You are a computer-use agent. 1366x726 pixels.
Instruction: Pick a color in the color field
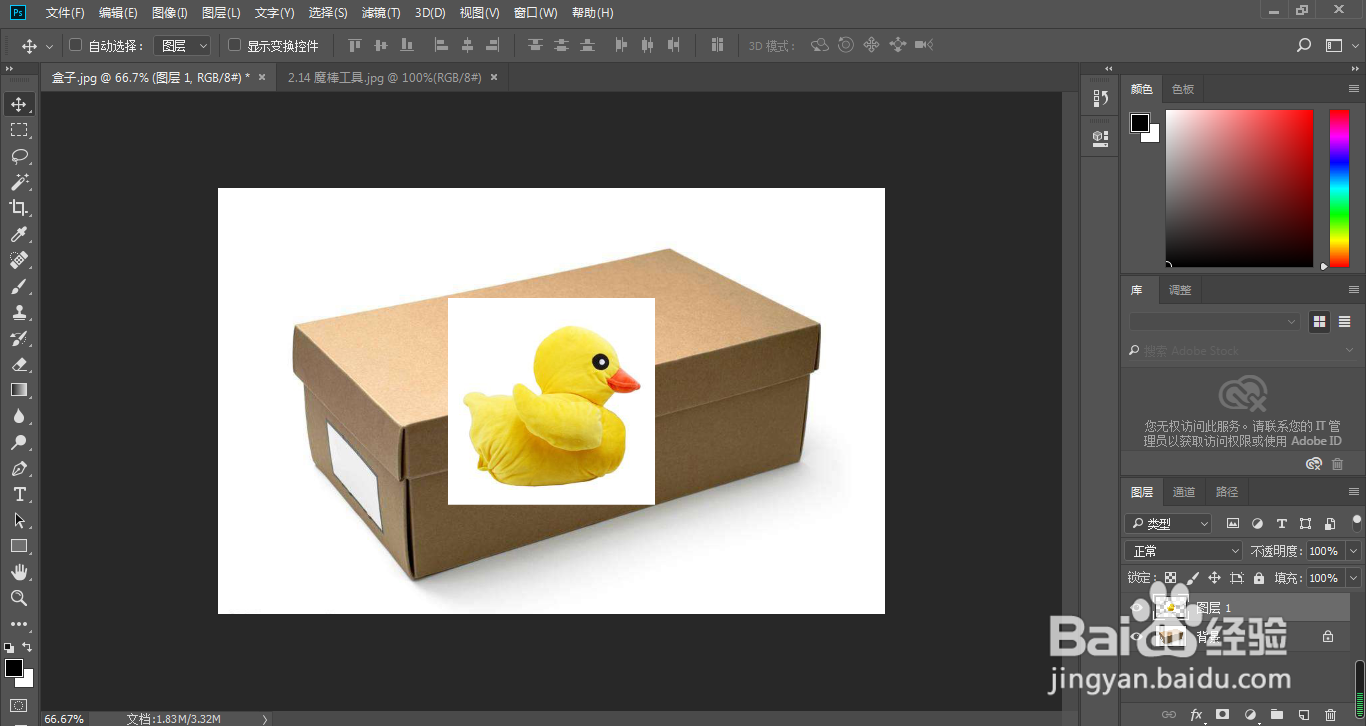[x=1239, y=188]
